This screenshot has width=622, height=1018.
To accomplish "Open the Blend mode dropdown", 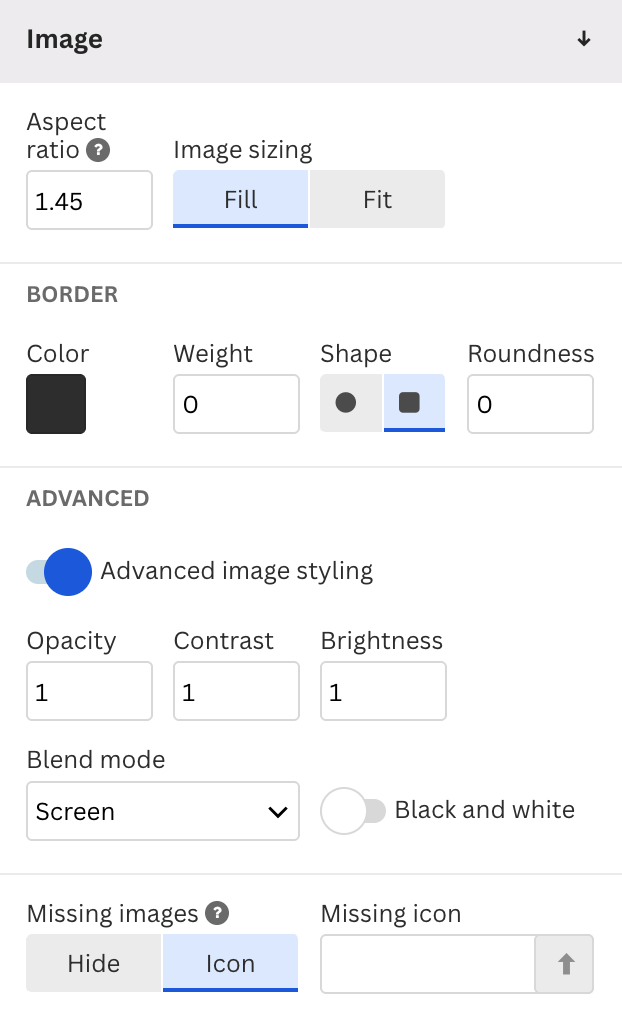I will 163,811.
